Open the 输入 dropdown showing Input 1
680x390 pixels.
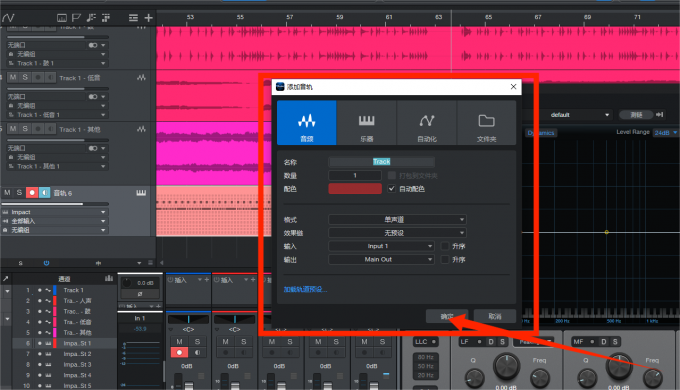click(381, 246)
